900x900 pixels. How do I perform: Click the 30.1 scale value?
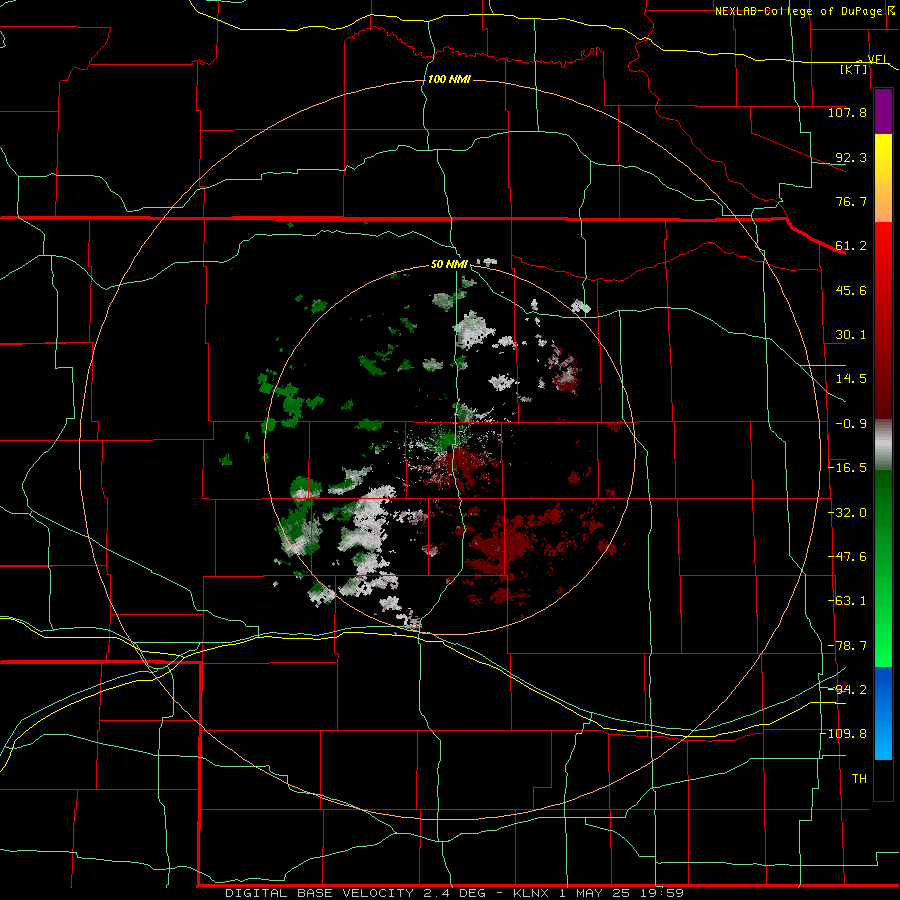click(851, 335)
